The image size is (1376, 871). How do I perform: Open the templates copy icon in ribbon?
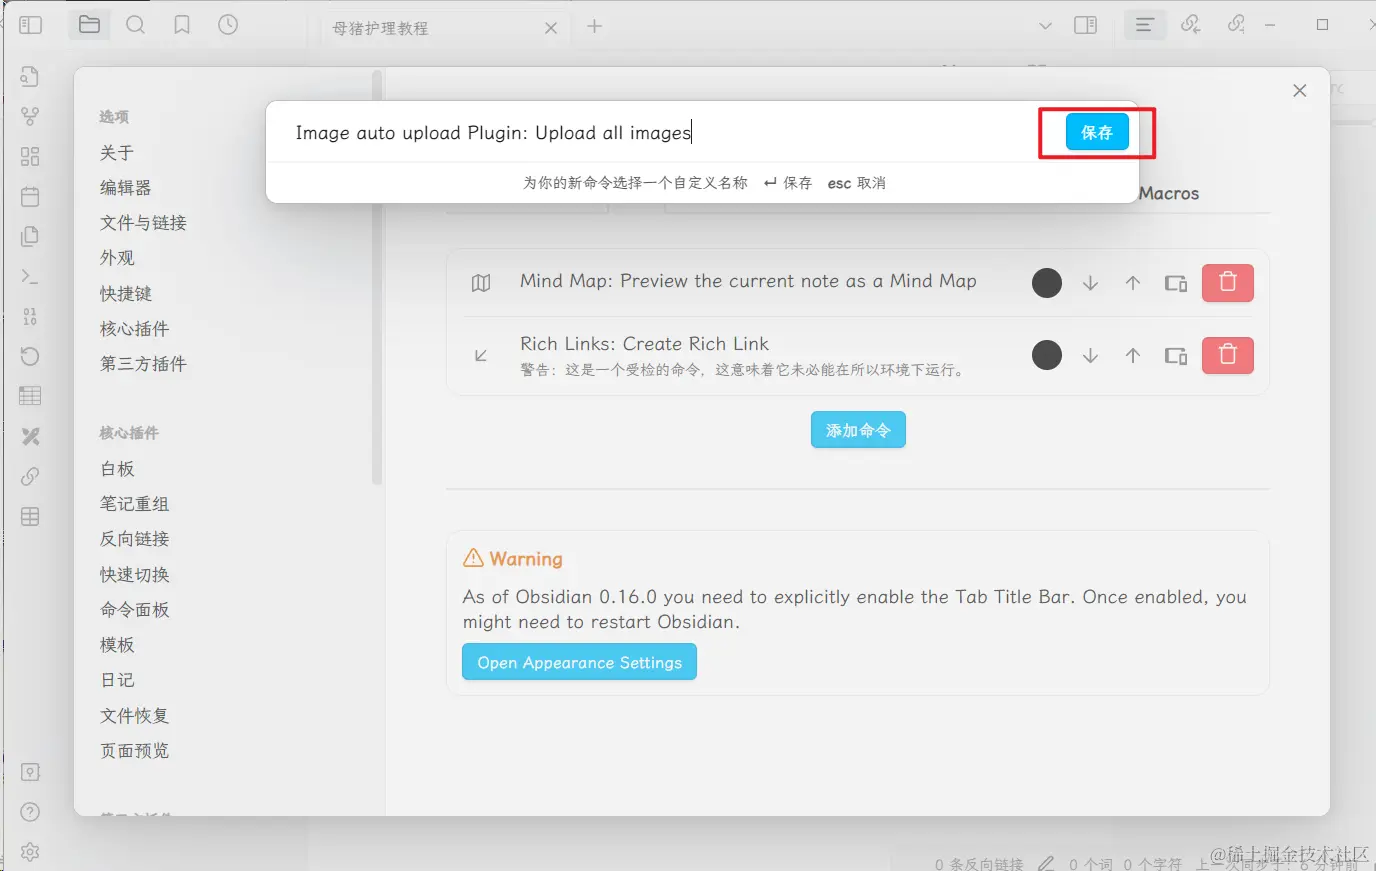click(x=30, y=237)
